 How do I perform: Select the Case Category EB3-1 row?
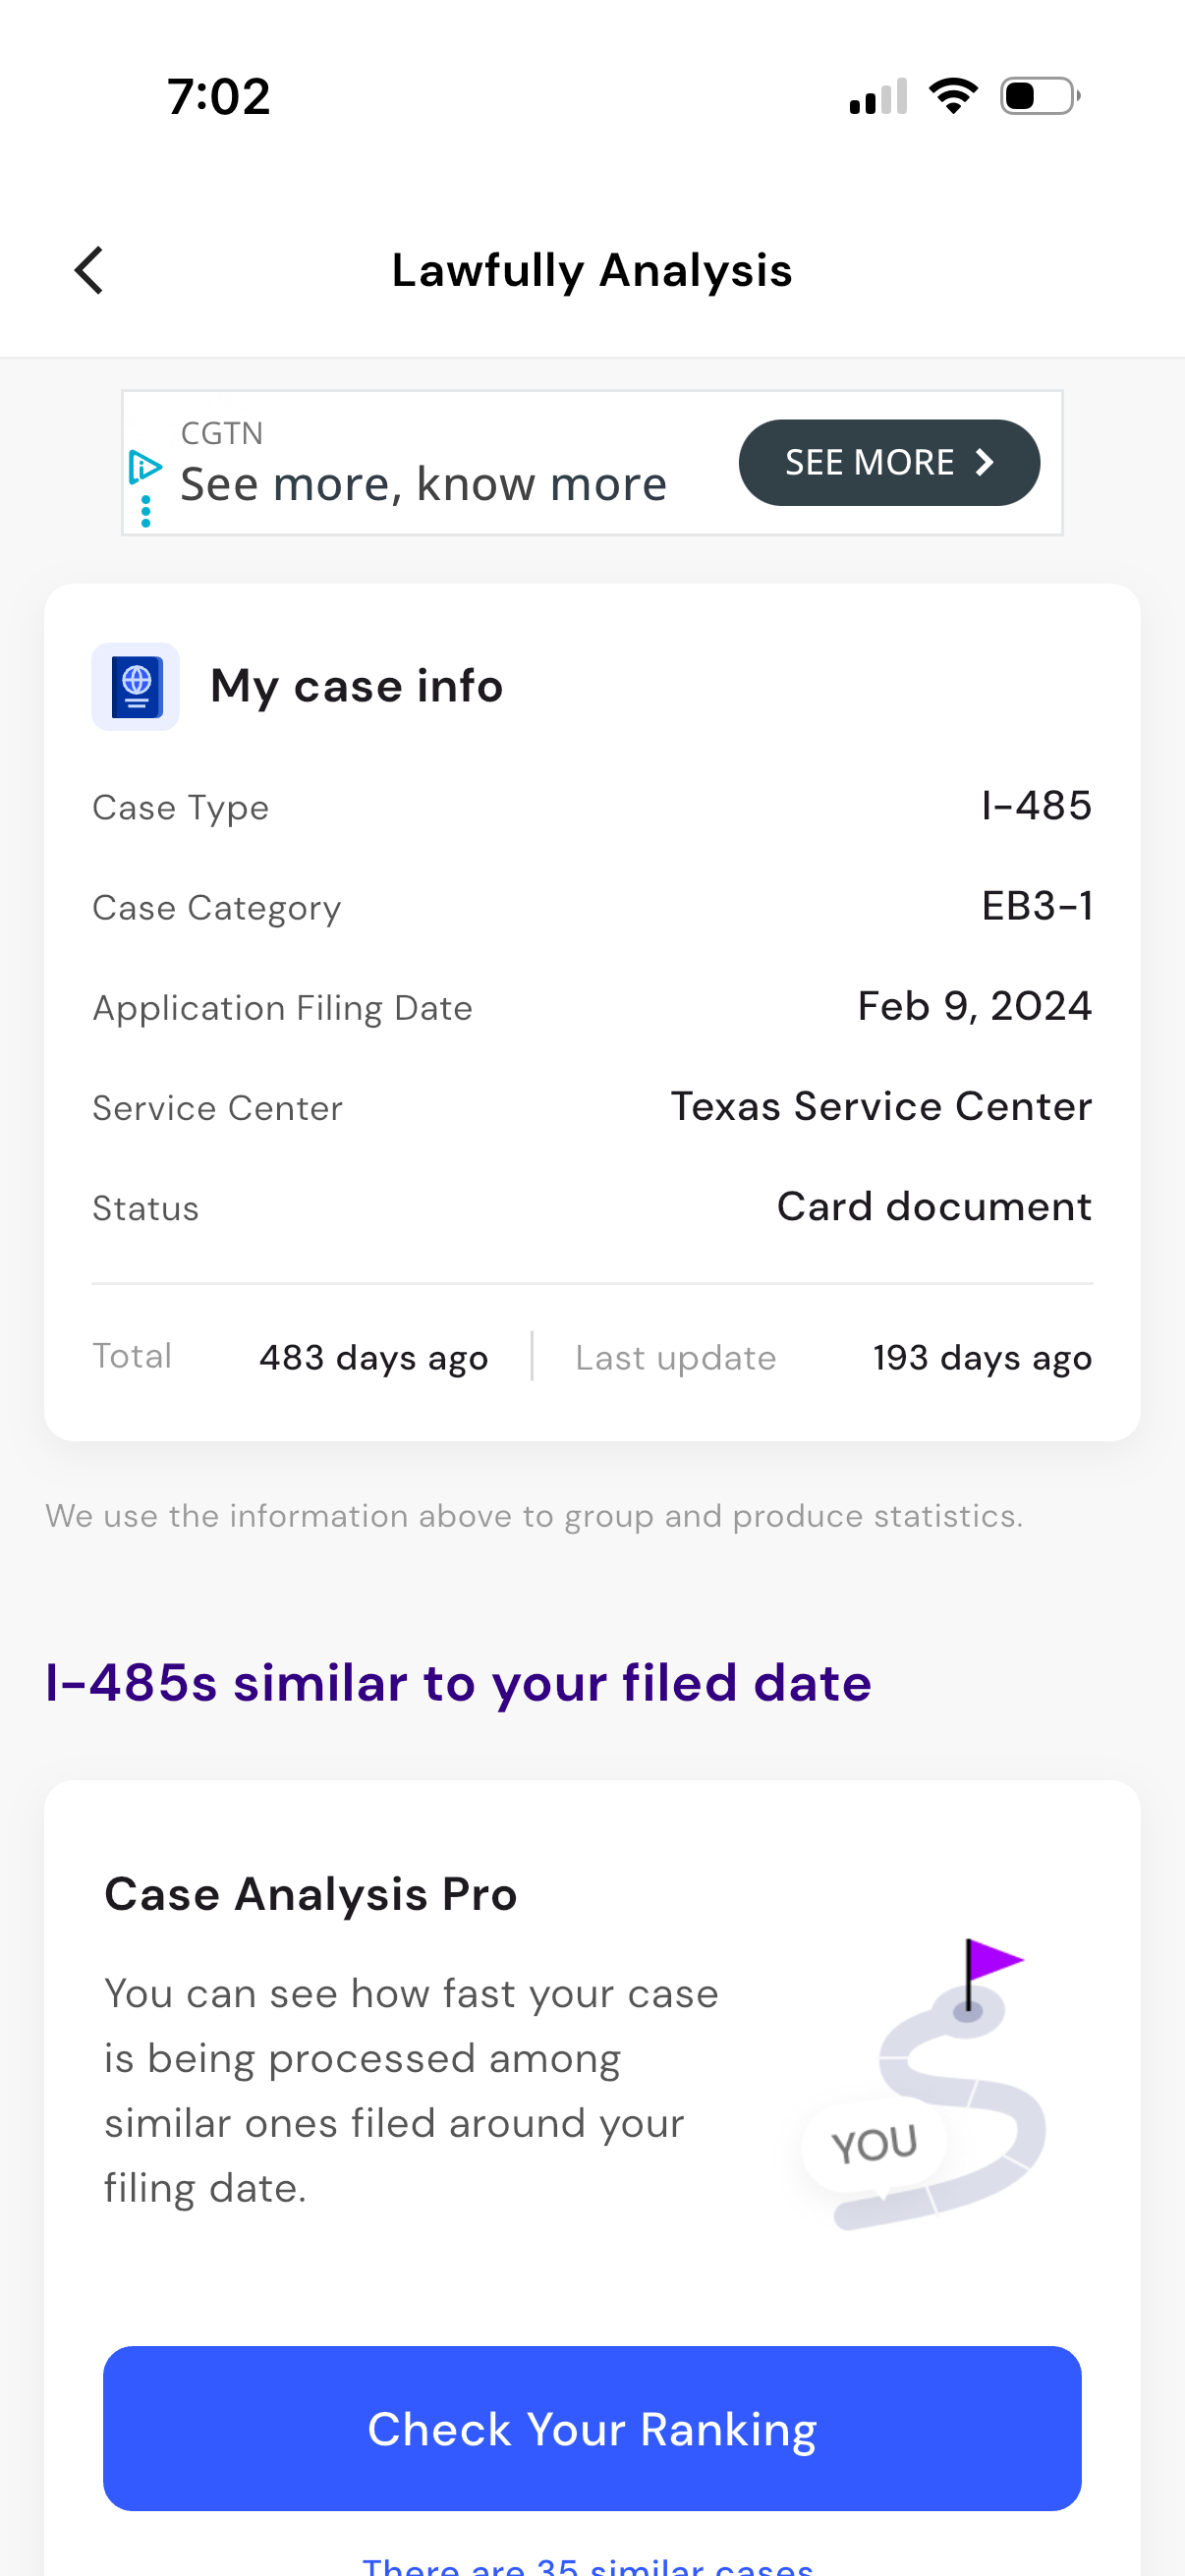(592, 907)
